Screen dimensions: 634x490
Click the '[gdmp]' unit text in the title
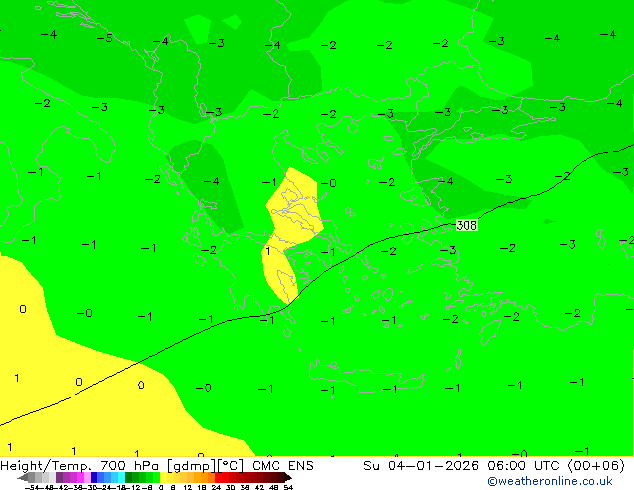(192, 466)
